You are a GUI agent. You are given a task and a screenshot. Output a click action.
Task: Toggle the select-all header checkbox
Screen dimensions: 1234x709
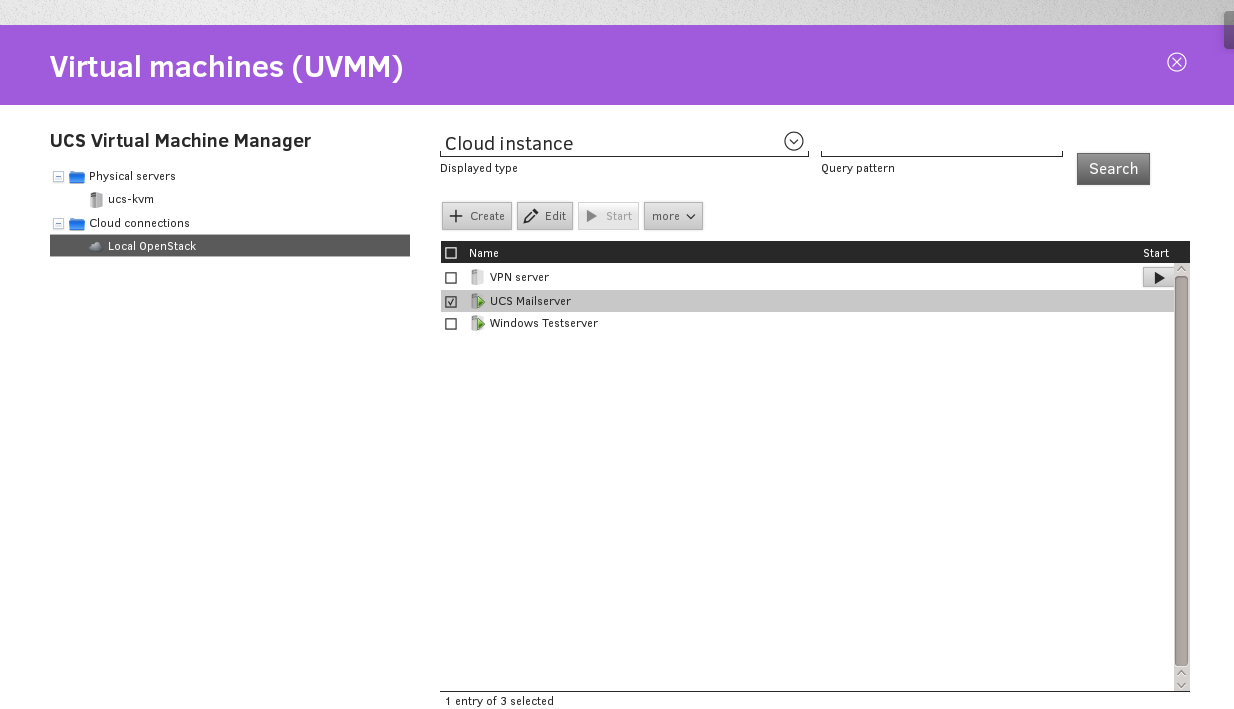click(451, 253)
